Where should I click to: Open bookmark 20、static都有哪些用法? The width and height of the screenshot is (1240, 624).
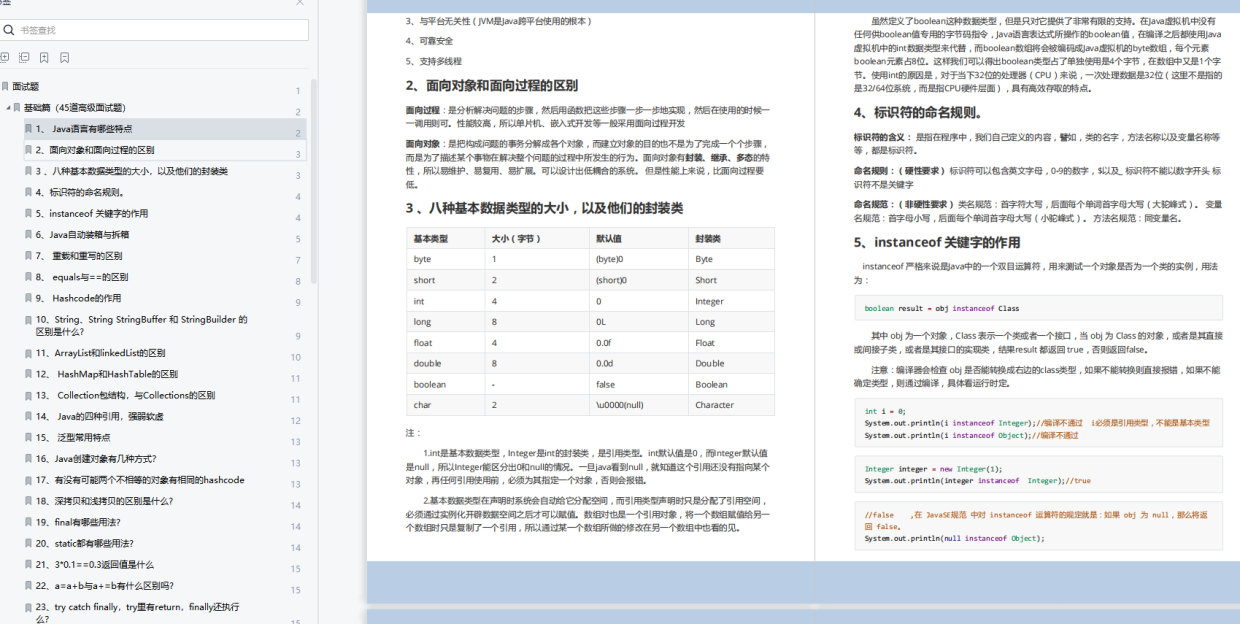pyautogui.click(x=85, y=543)
